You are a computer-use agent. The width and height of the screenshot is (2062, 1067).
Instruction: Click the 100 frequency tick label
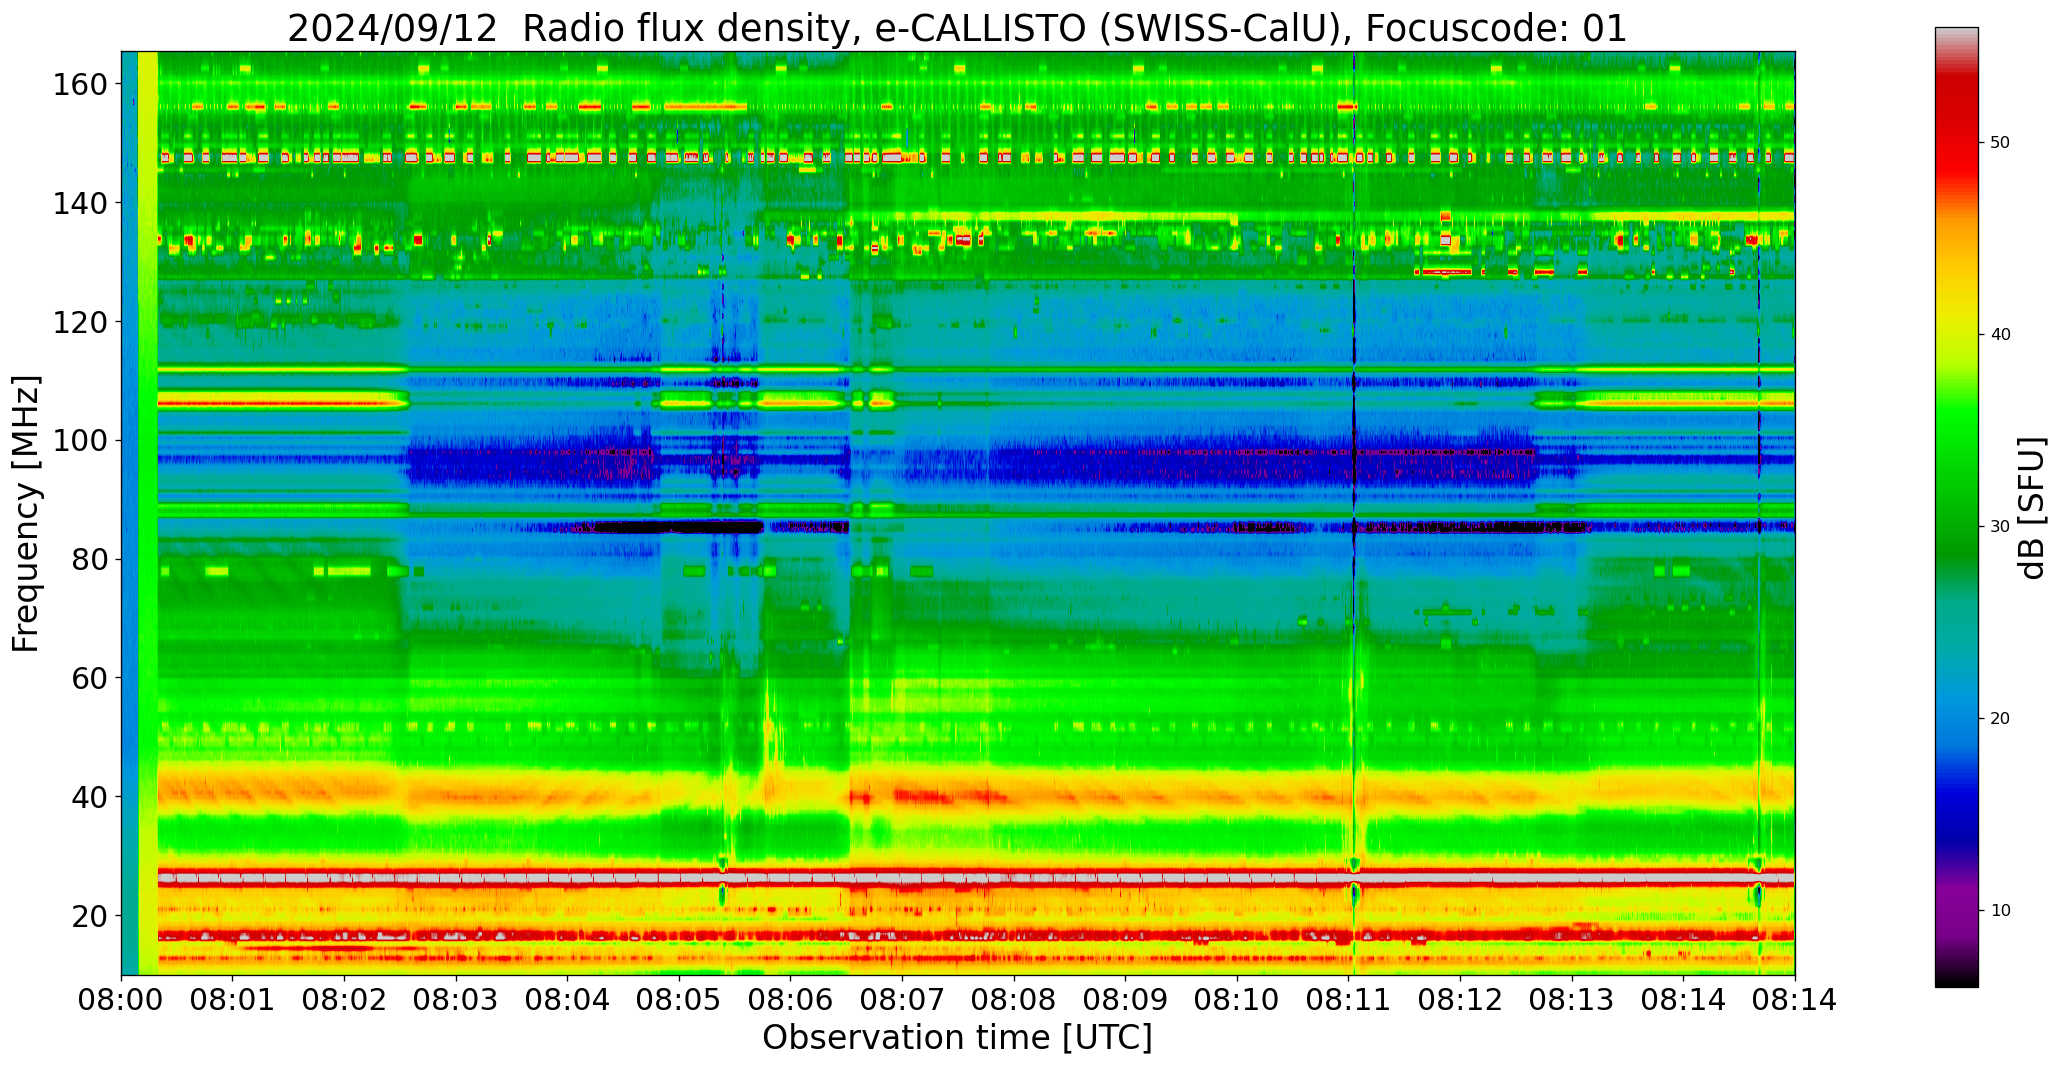point(79,441)
